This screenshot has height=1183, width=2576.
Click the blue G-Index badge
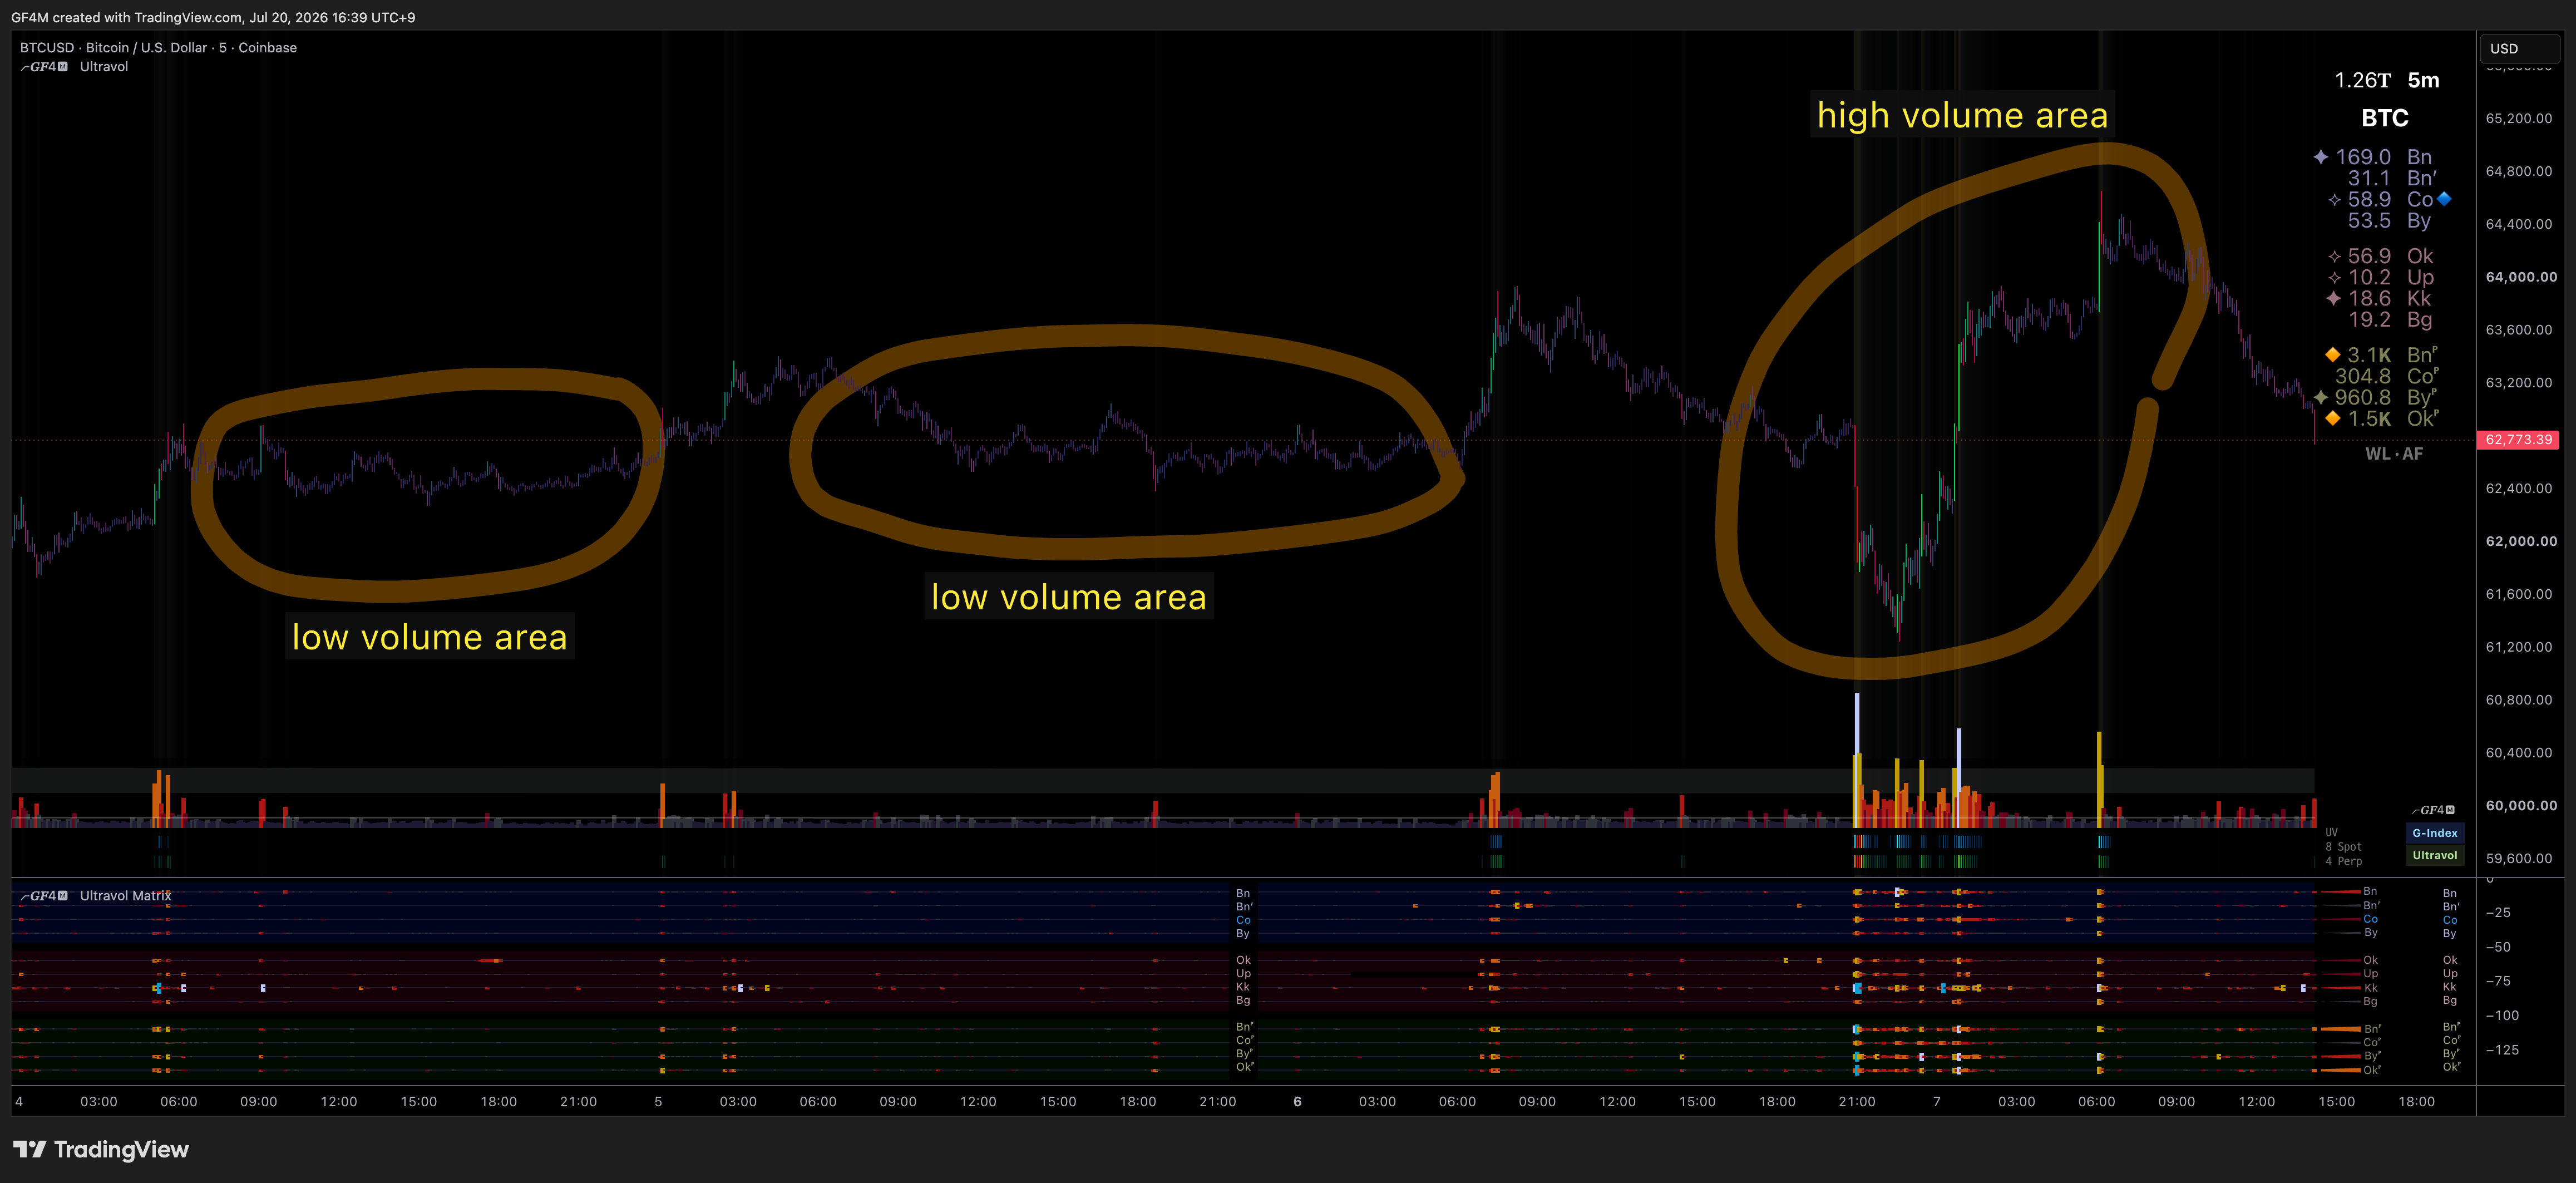pos(2434,833)
